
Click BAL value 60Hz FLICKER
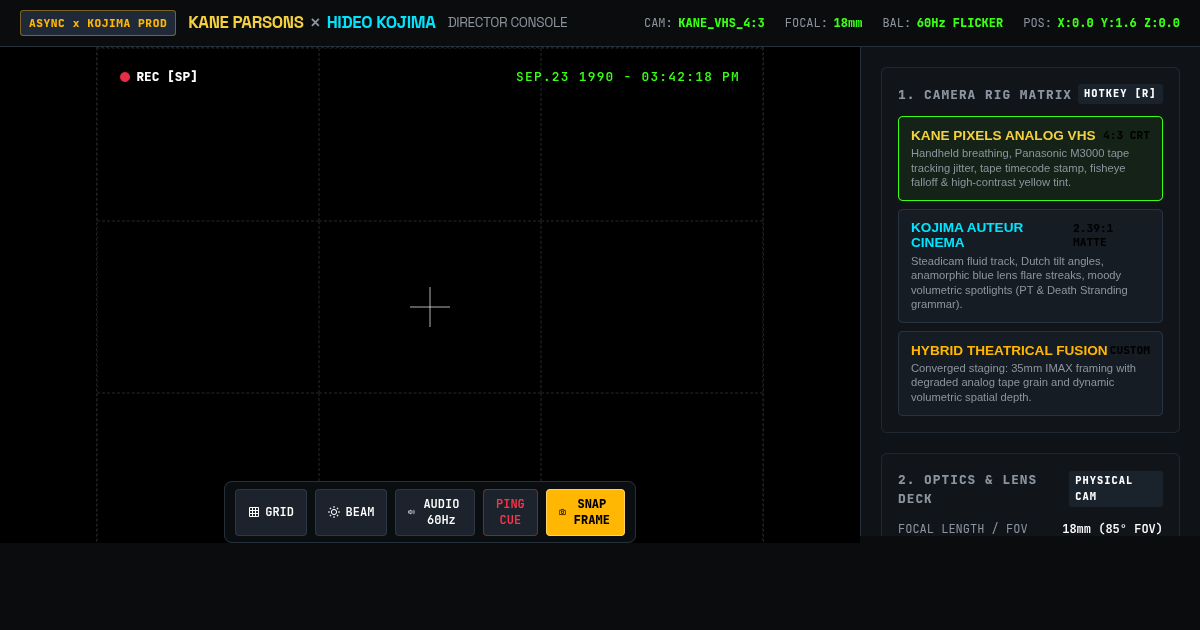pyautogui.click(x=960, y=23)
